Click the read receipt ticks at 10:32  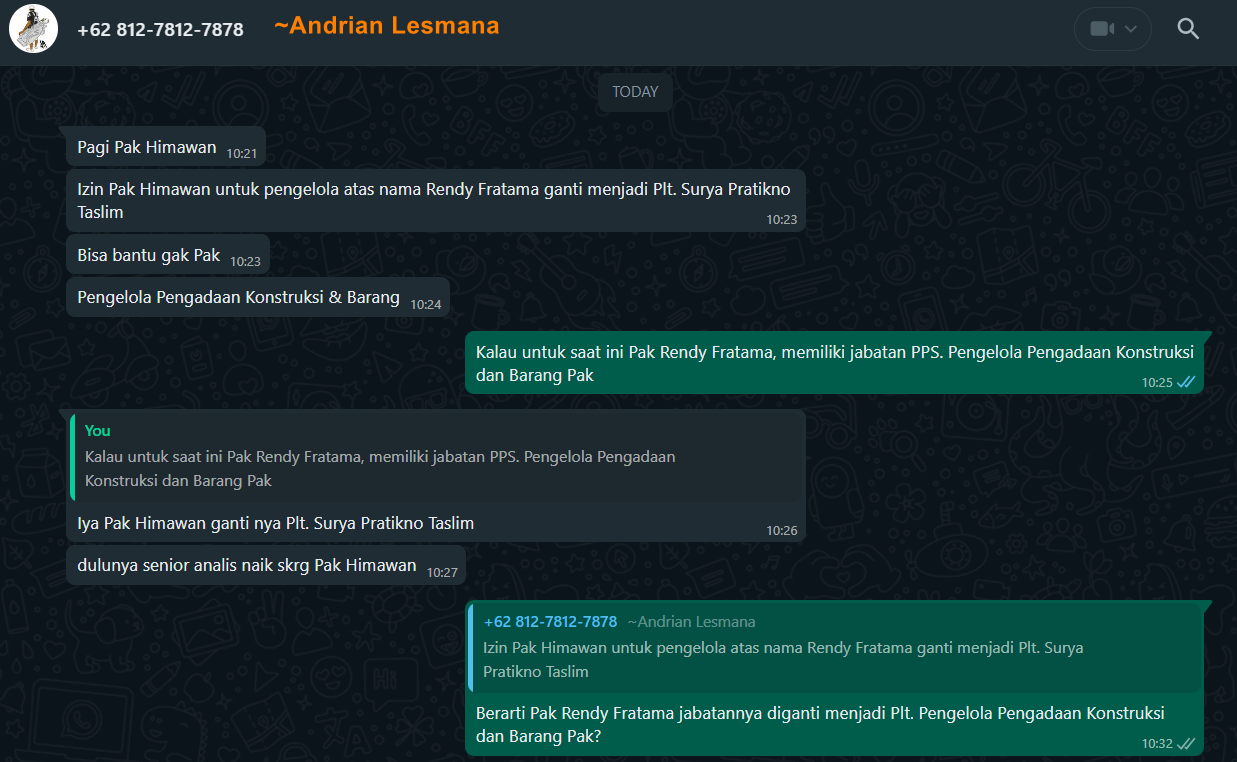[x=1186, y=744]
